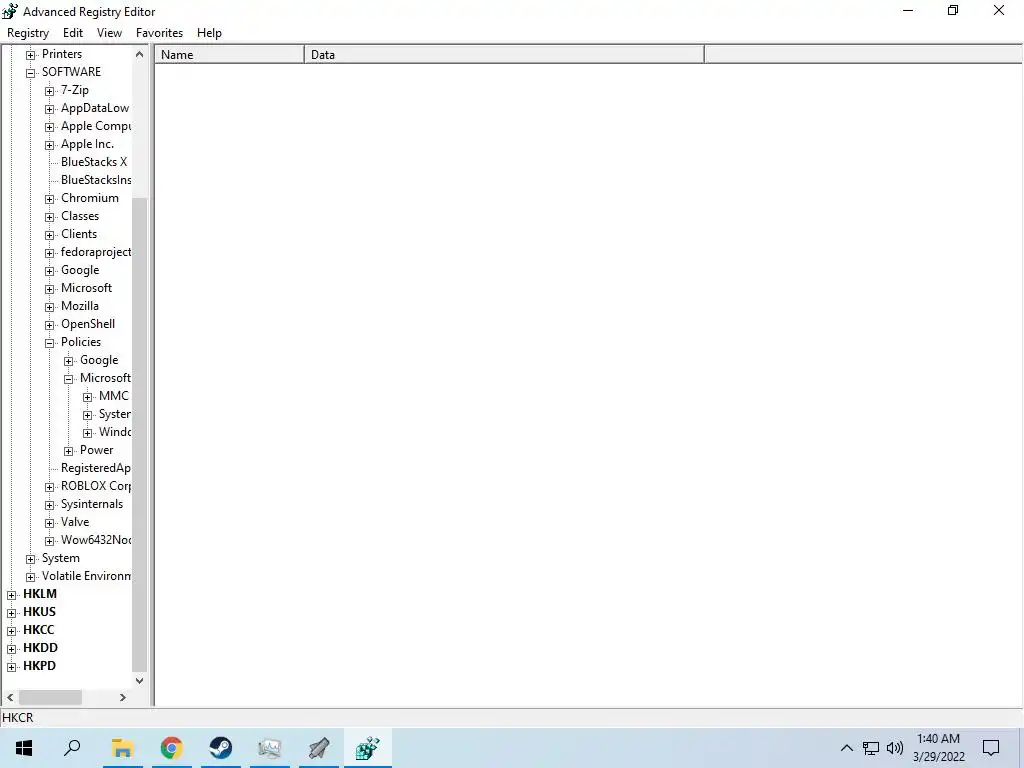Expand the ROBLOX Corp key
The width and height of the screenshot is (1024, 768).
point(49,487)
